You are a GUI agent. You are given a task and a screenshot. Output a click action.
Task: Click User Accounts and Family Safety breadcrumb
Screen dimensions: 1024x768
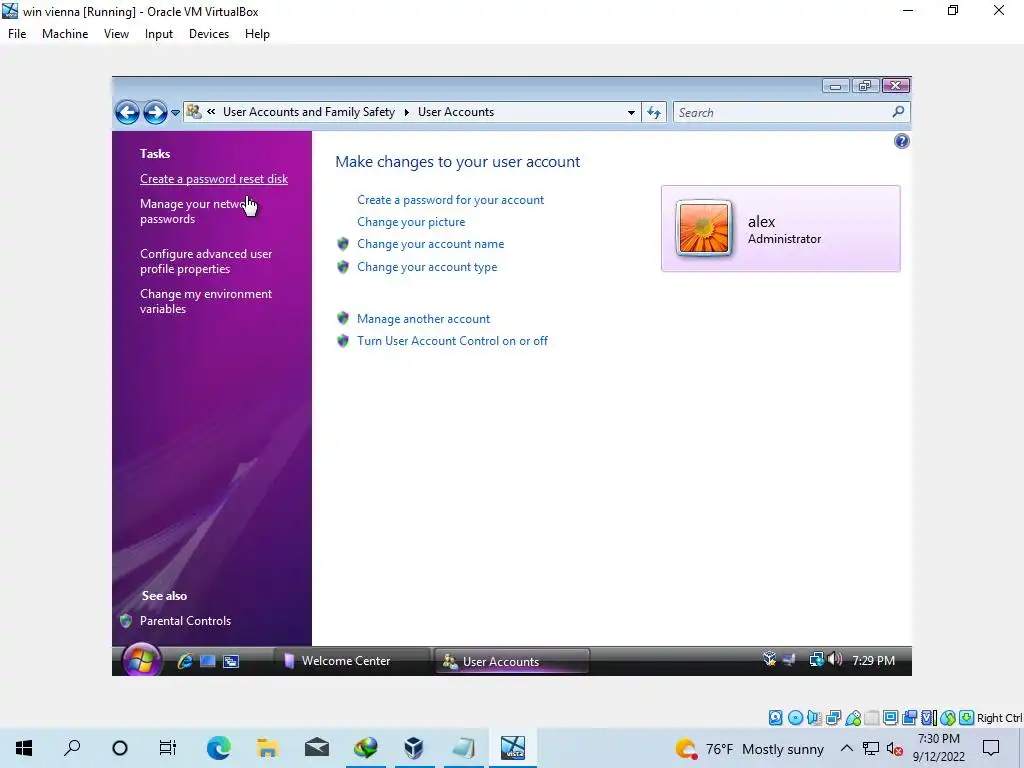point(309,112)
